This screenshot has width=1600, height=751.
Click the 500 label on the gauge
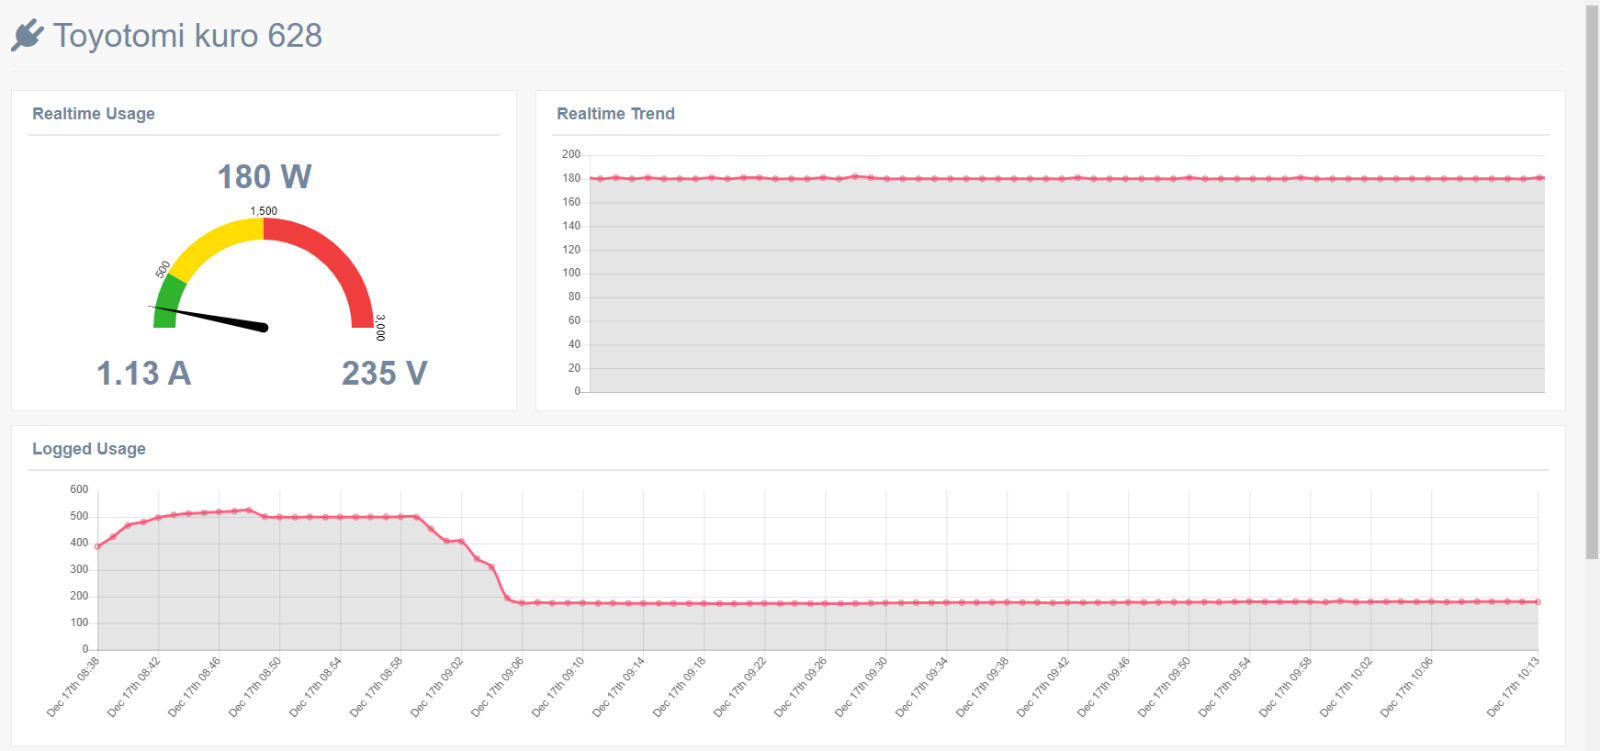pyautogui.click(x=163, y=270)
